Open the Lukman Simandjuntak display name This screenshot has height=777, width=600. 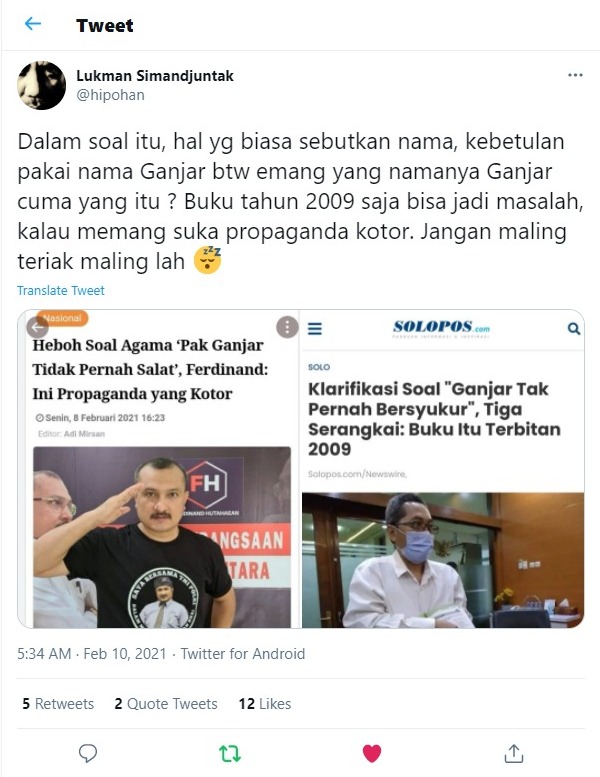155,76
